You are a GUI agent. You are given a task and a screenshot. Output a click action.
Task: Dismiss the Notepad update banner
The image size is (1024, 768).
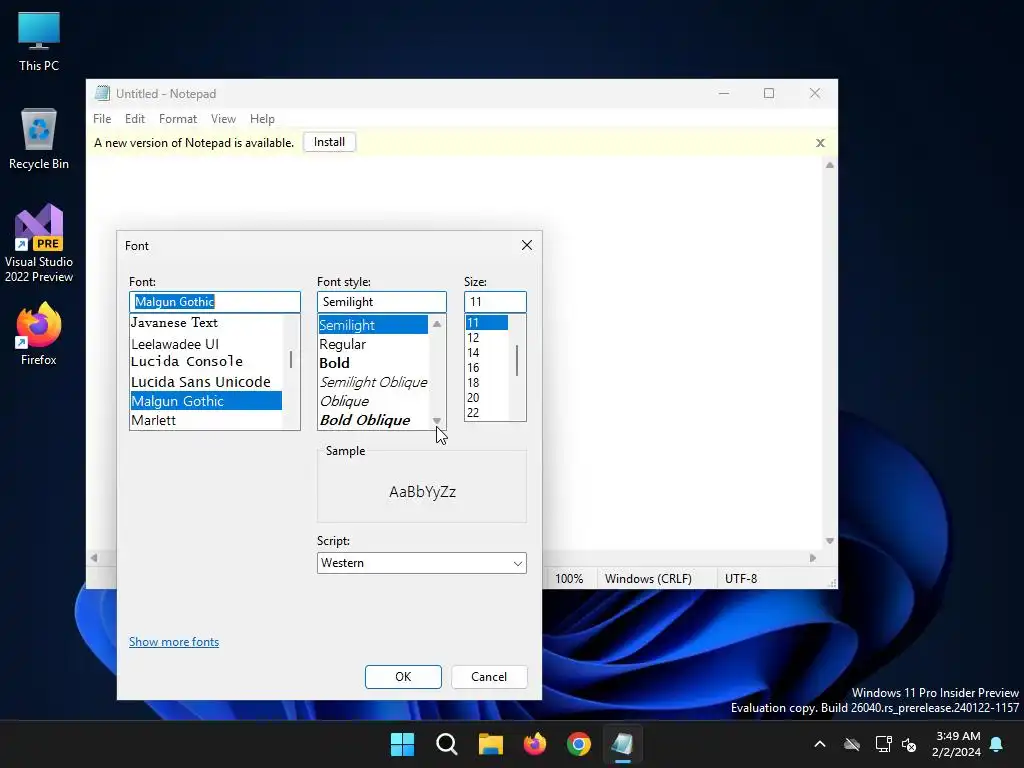(x=820, y=143)
